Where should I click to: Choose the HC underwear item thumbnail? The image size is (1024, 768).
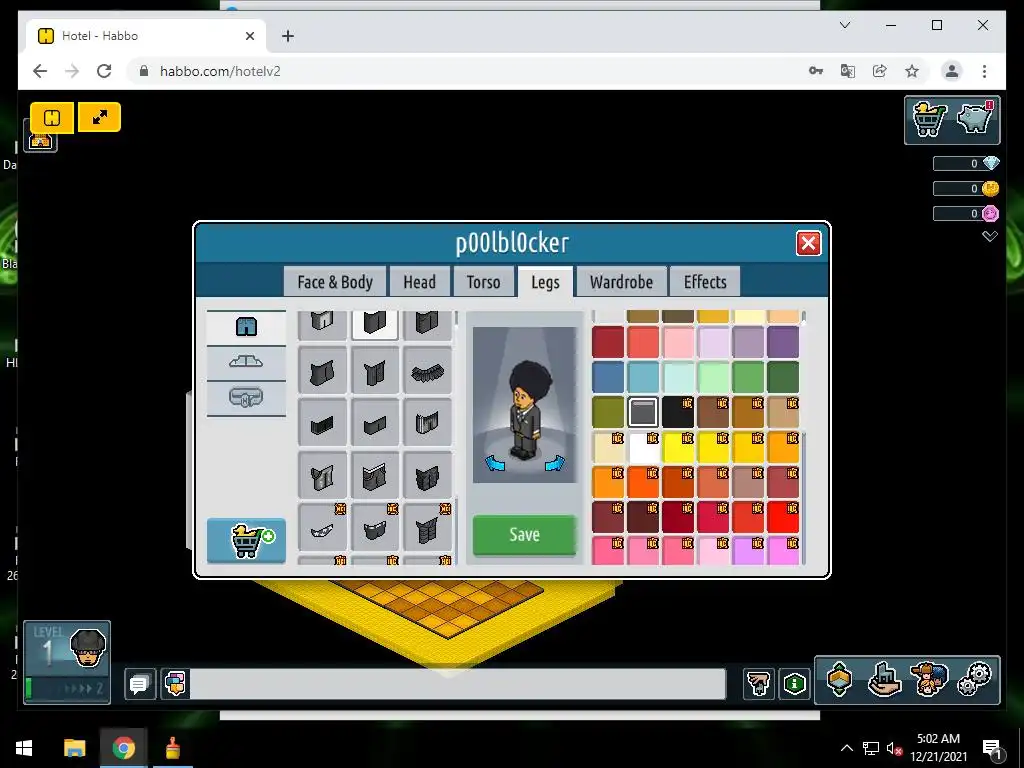click(323, 528)
